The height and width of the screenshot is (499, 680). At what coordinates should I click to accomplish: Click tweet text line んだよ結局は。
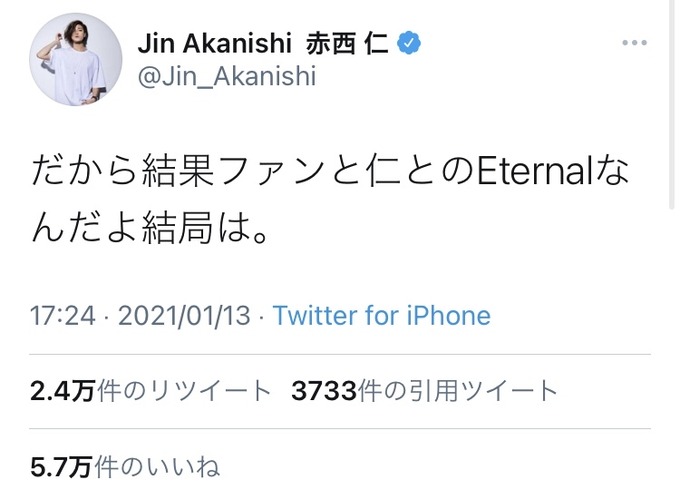(151, 228)
